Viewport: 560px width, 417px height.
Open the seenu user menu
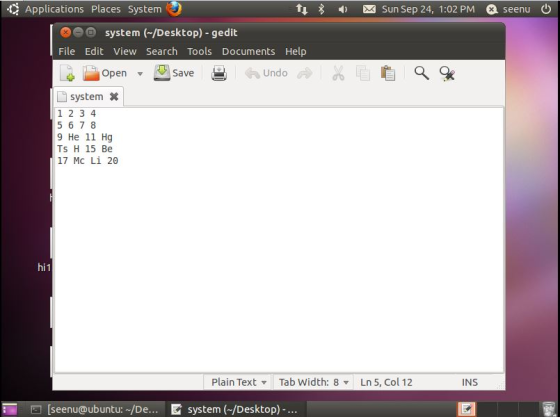click(509, 9)
